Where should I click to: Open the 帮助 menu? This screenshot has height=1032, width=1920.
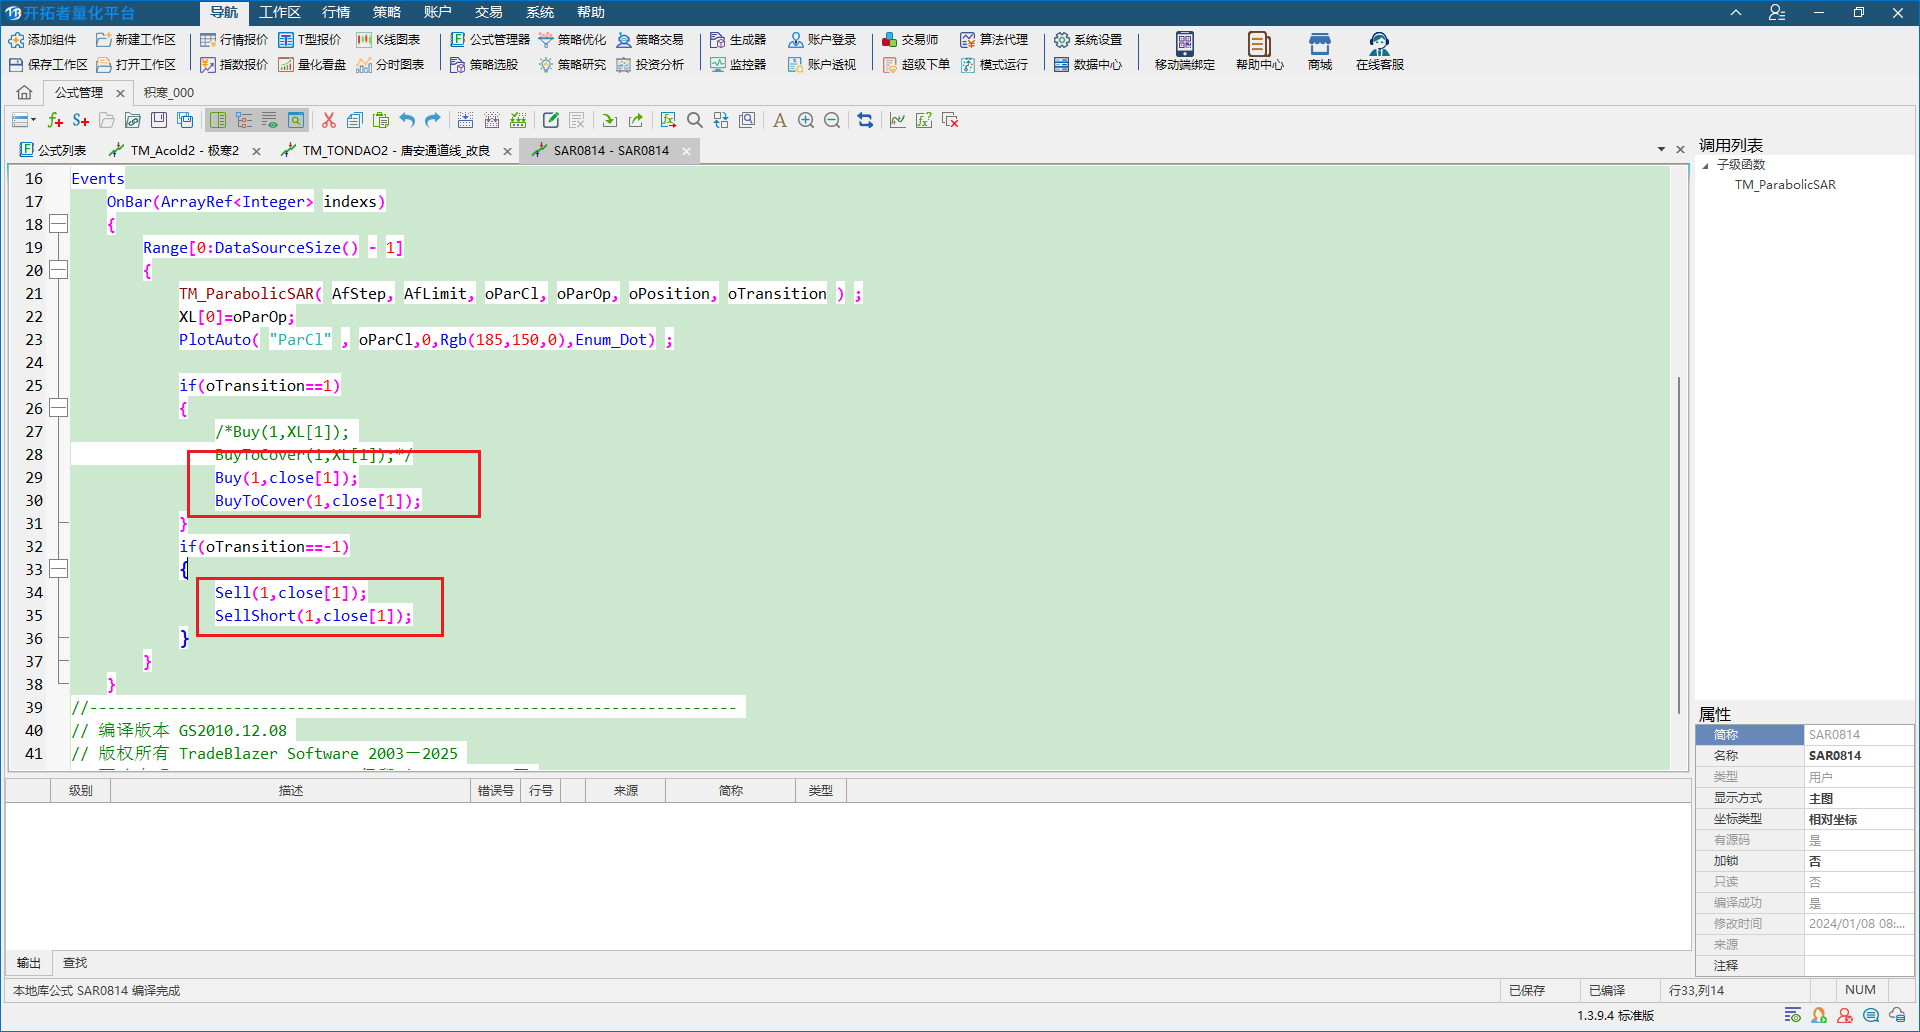[x=591, y=12]
